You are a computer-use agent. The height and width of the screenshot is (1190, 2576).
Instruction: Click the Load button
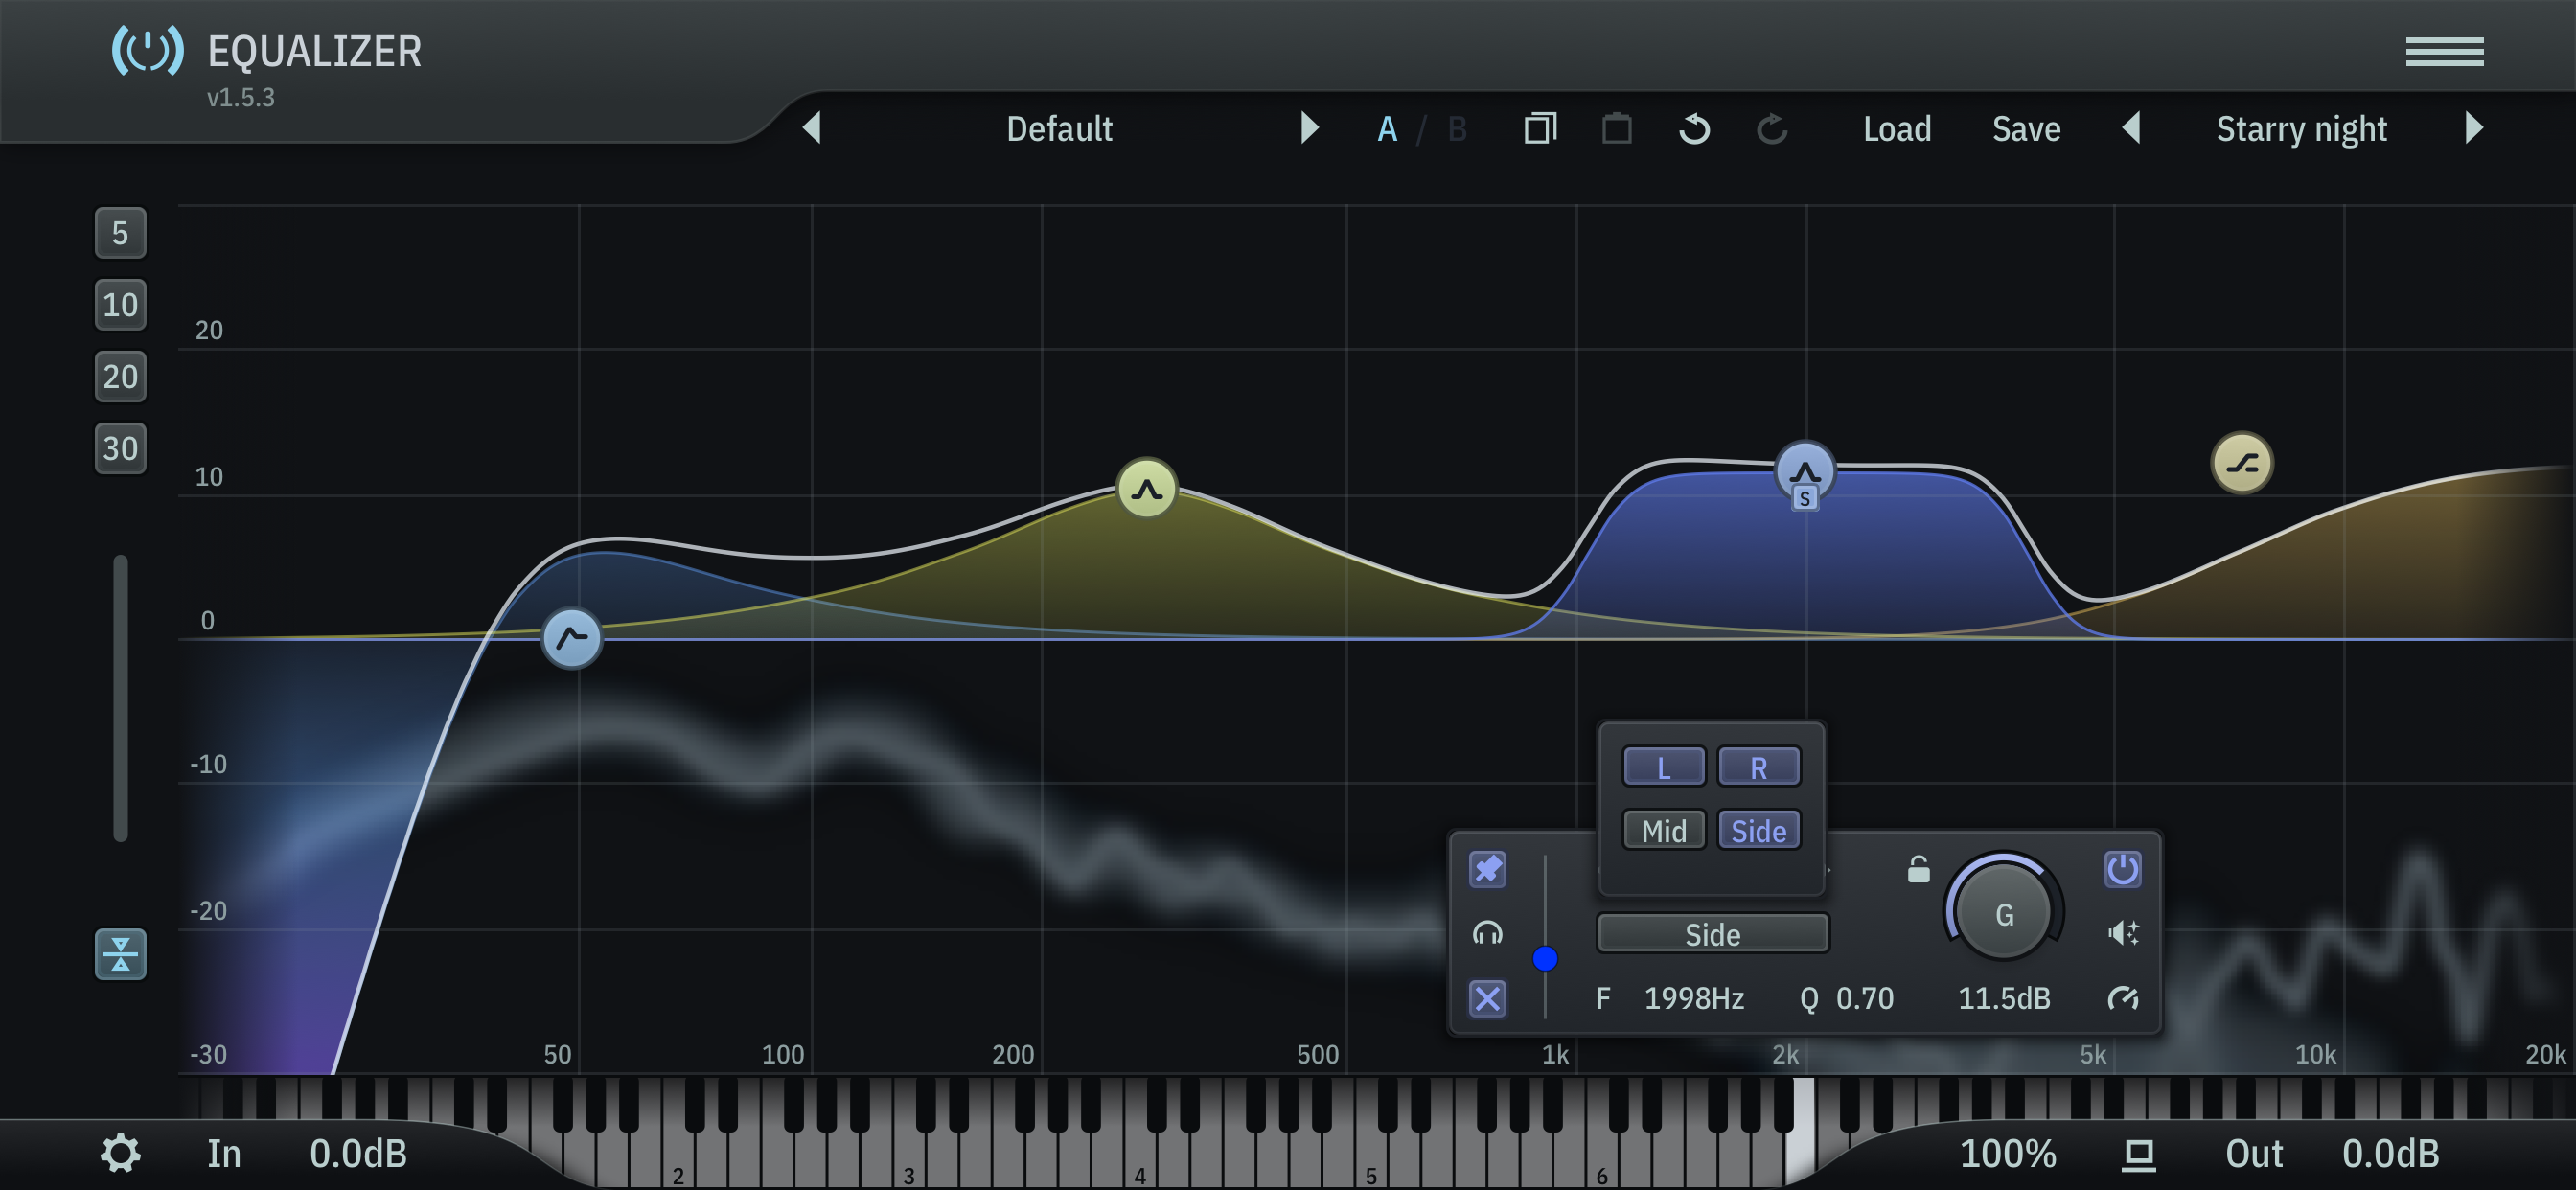1896,129
